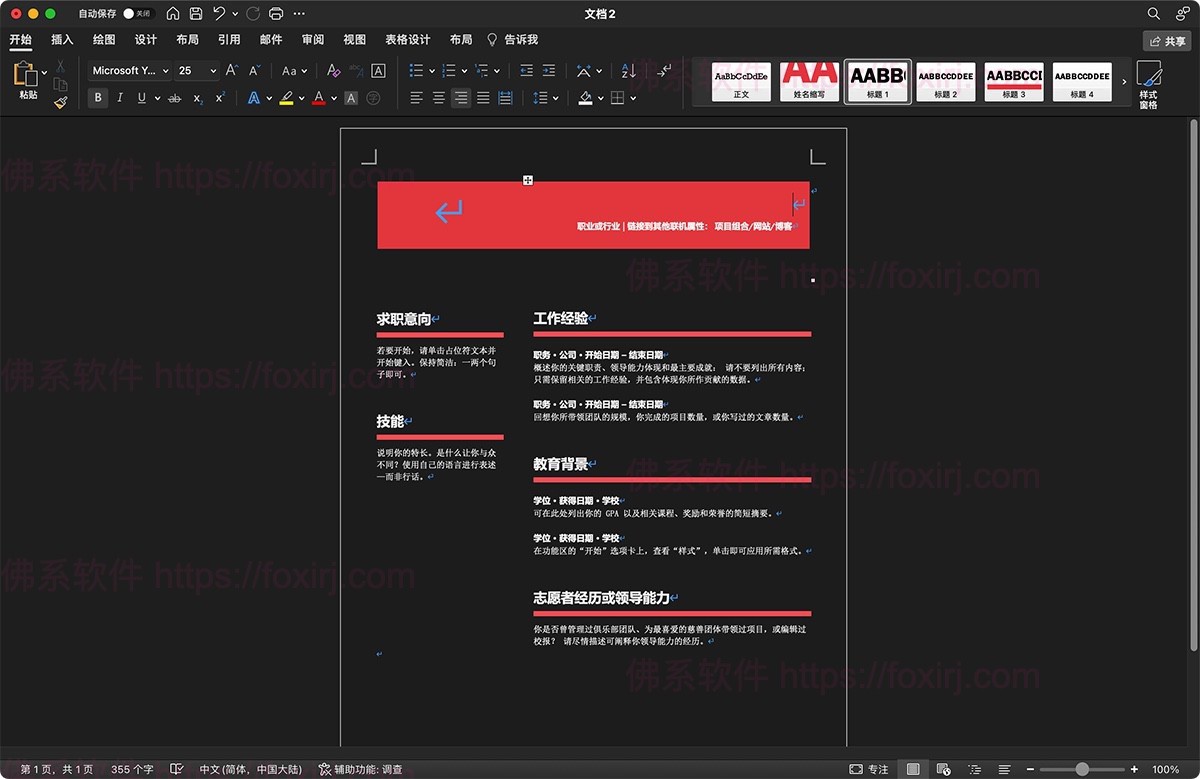Select the 标题 1 style
The image size is (1200, 779).
877,81
